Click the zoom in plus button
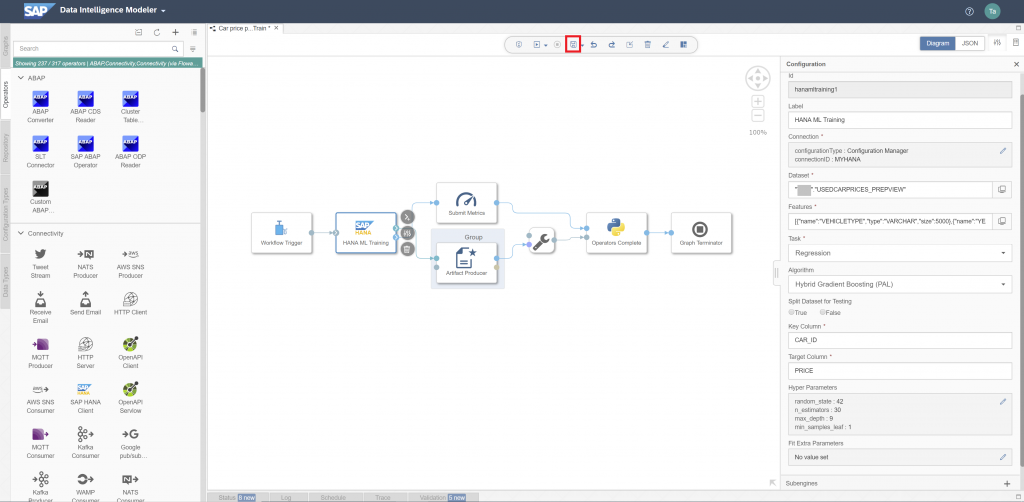Viewport: 1024px width, 502px height. pos(758,101)
